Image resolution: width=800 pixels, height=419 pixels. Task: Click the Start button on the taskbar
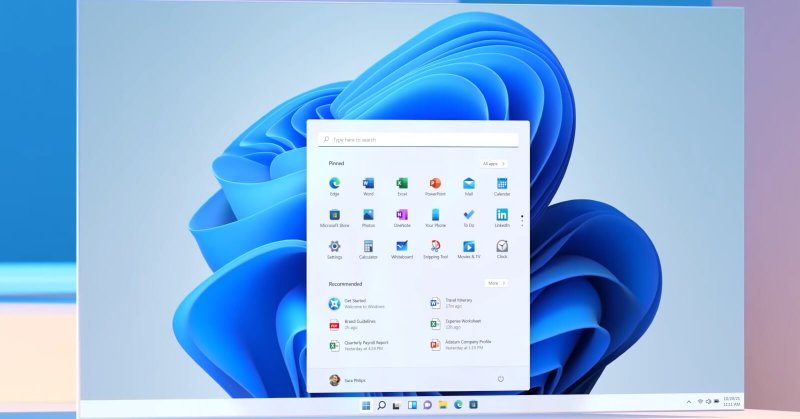coord(366,405)
